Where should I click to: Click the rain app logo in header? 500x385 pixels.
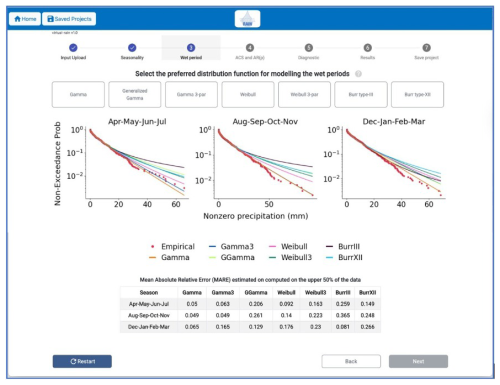click(247, 19)
